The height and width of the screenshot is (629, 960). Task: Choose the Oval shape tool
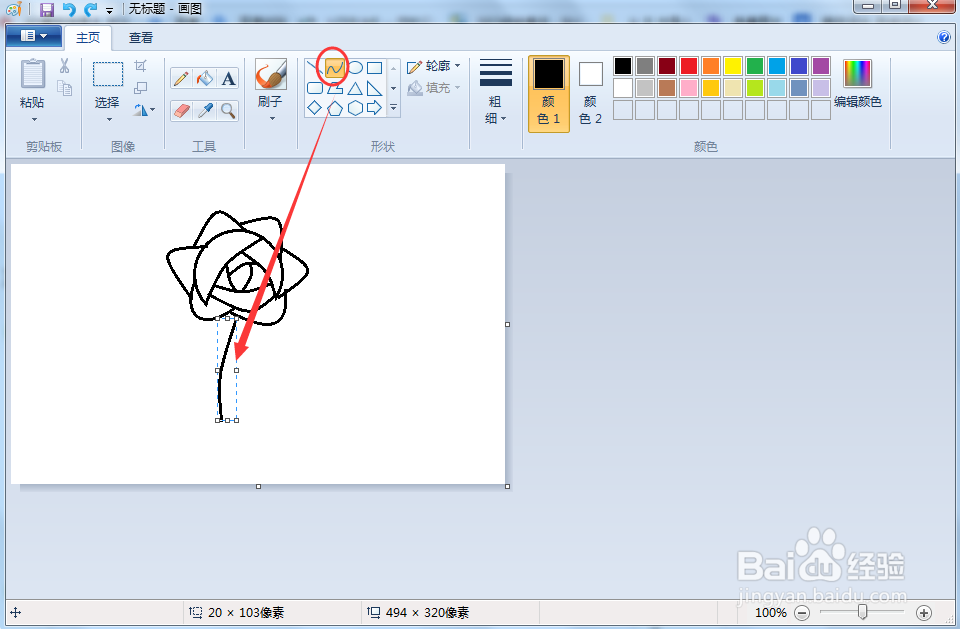pos(355,67)
